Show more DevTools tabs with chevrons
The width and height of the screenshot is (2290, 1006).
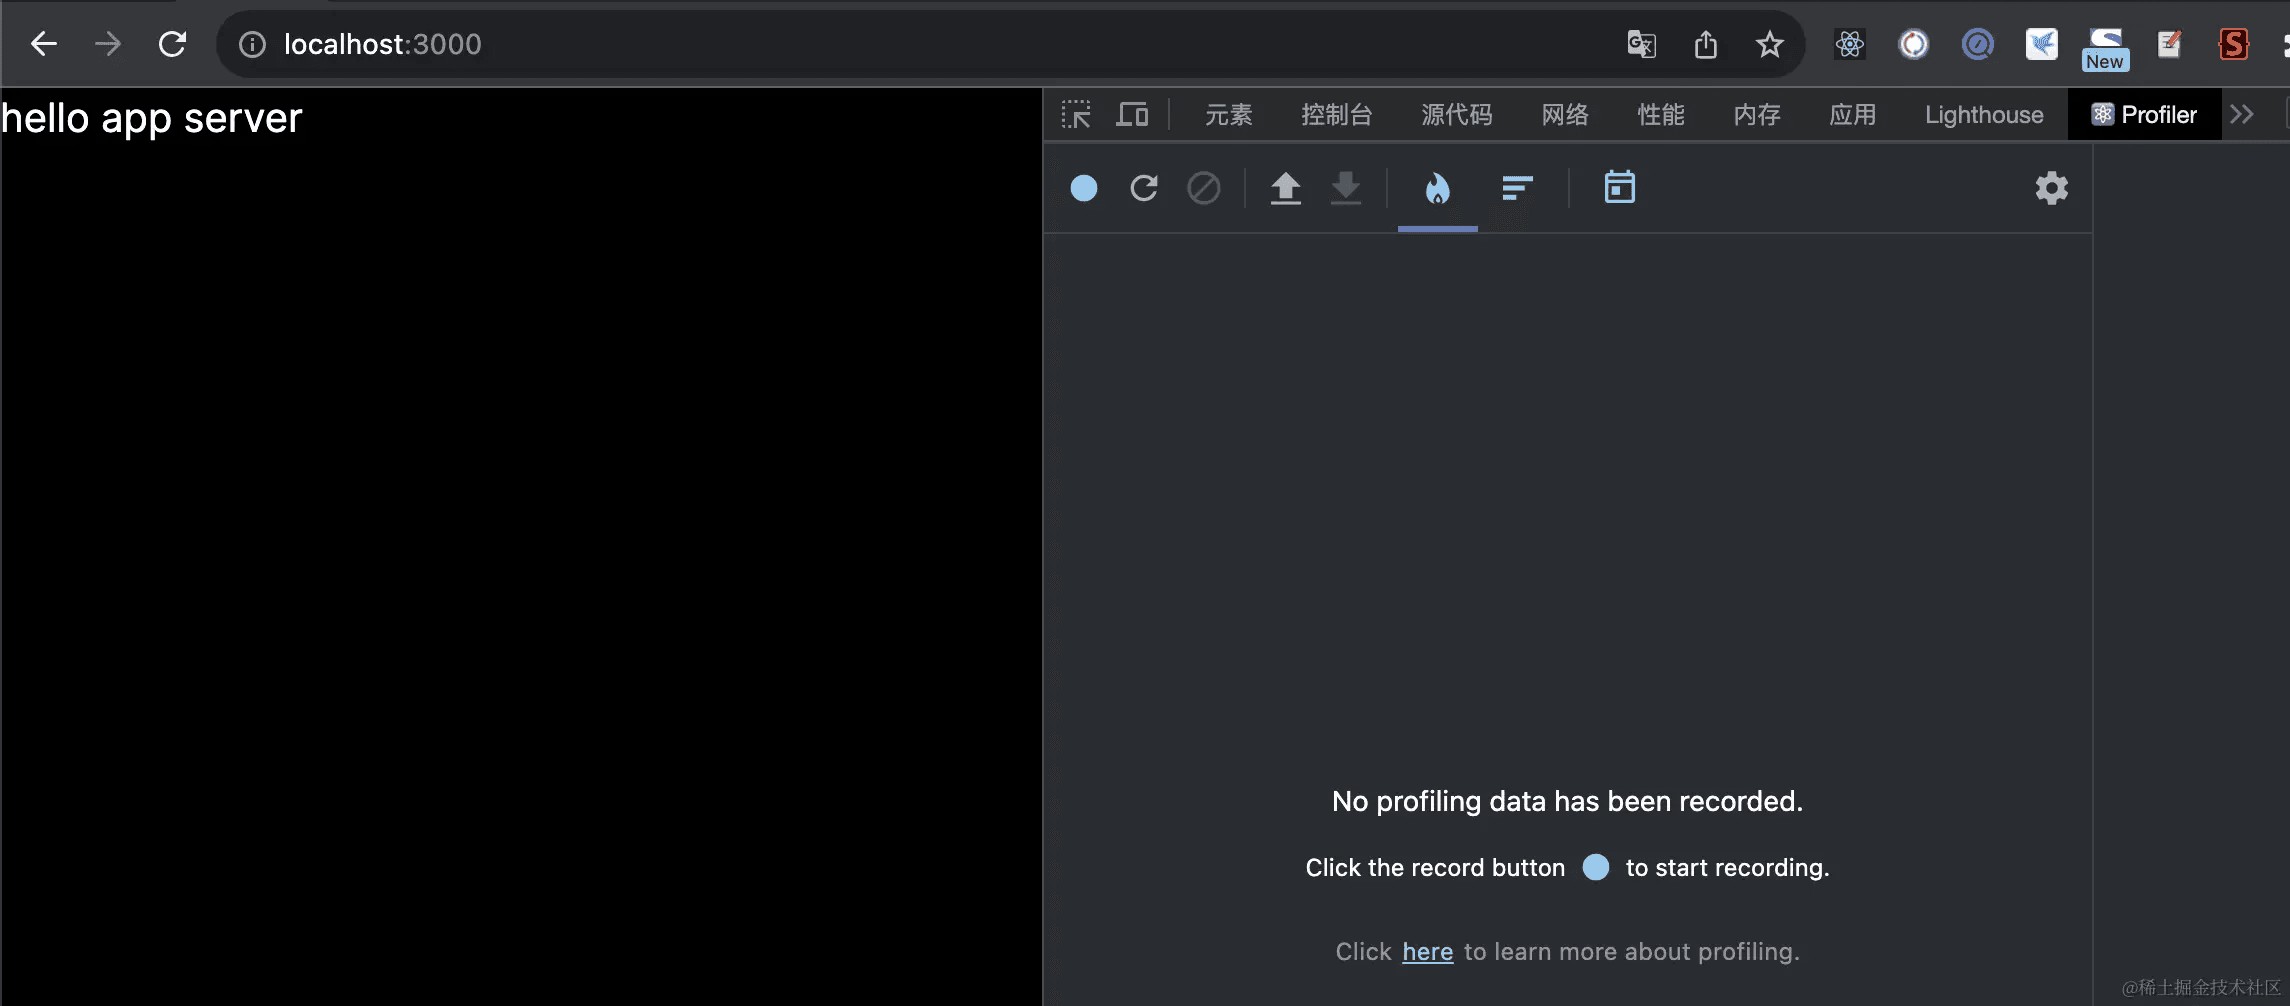(x=2242, y=115)
